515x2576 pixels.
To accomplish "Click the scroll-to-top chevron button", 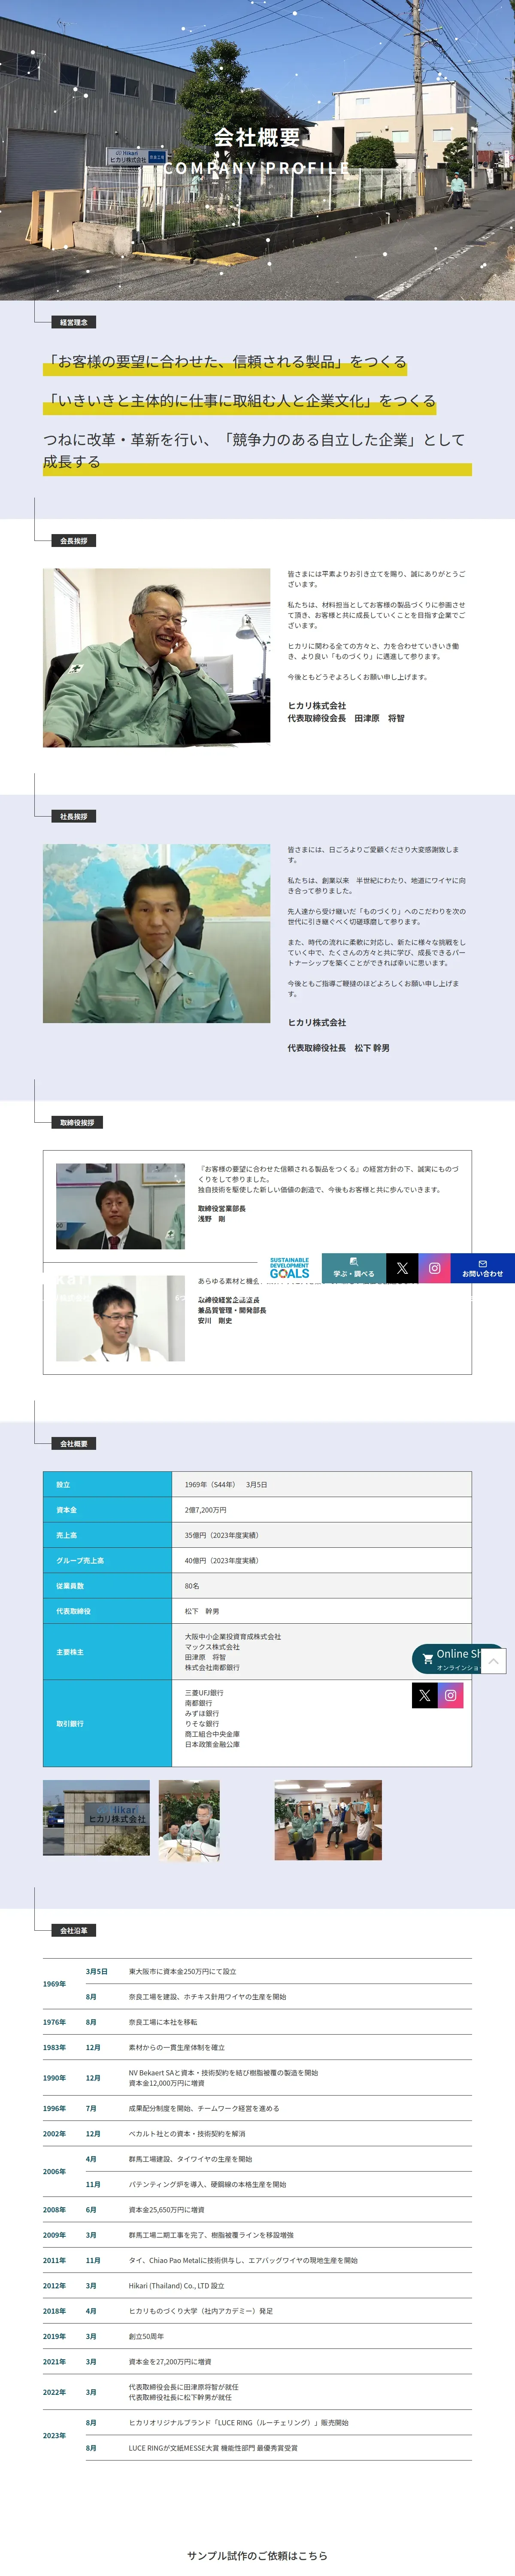I will point(493,1661).
